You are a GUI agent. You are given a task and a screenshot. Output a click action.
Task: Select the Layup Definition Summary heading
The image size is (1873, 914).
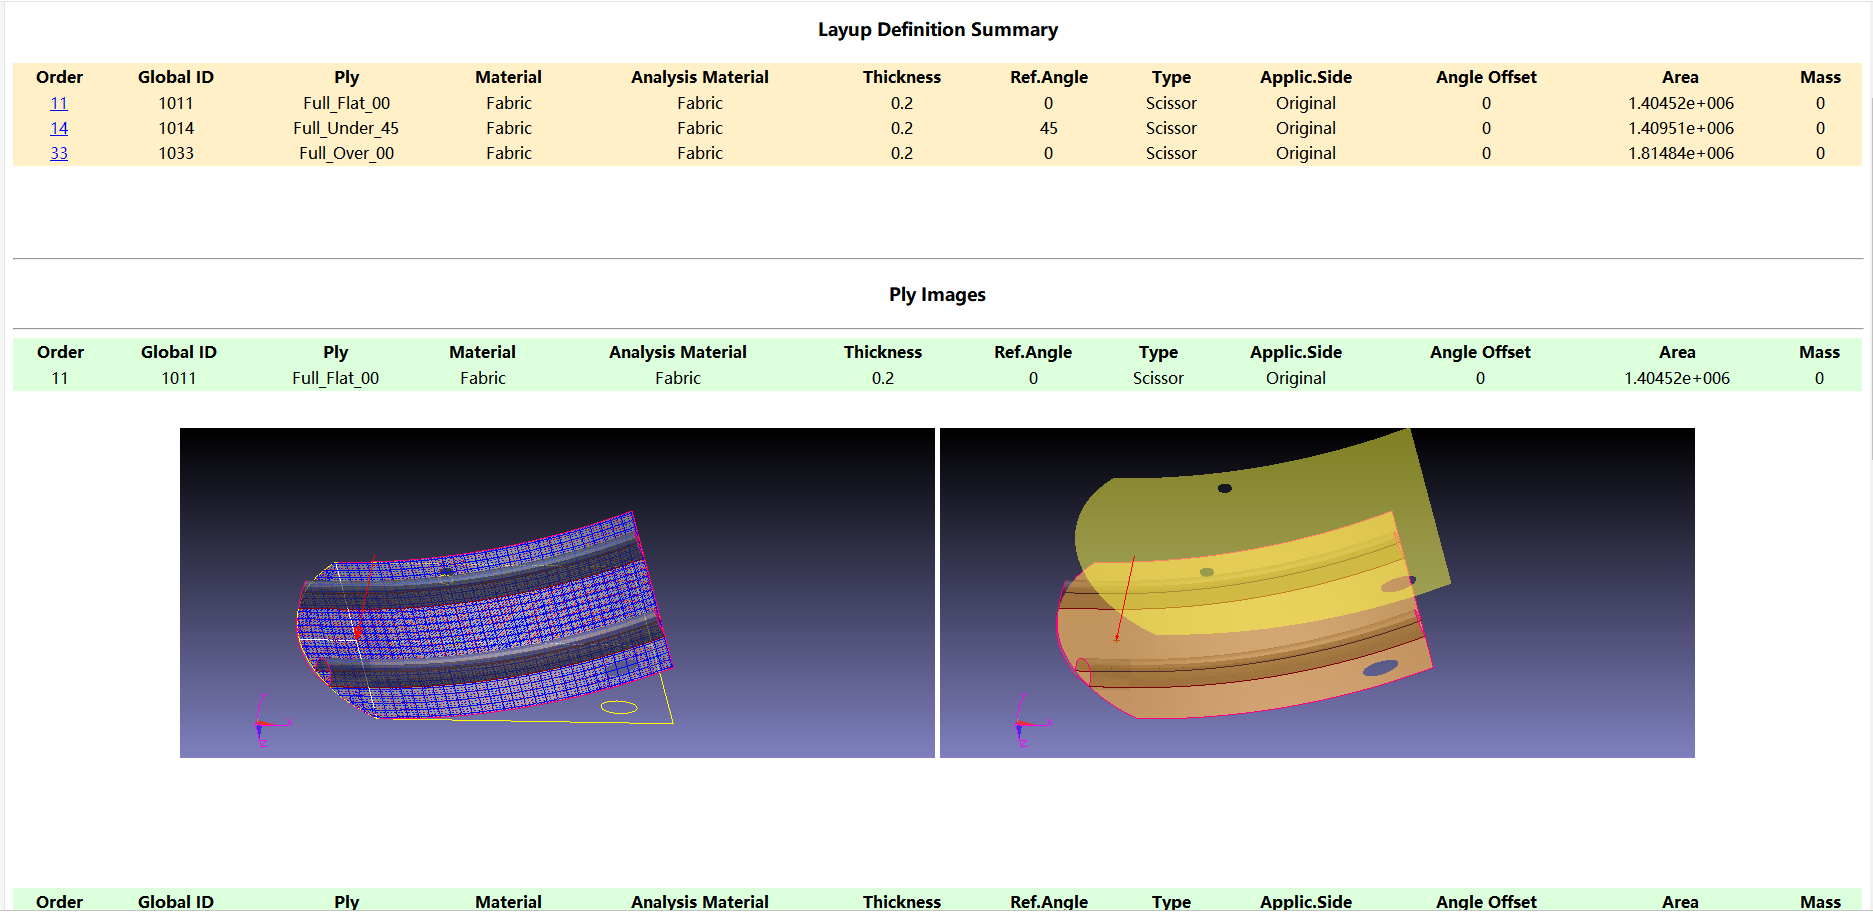pyautogui.click(x=937, y=30)
